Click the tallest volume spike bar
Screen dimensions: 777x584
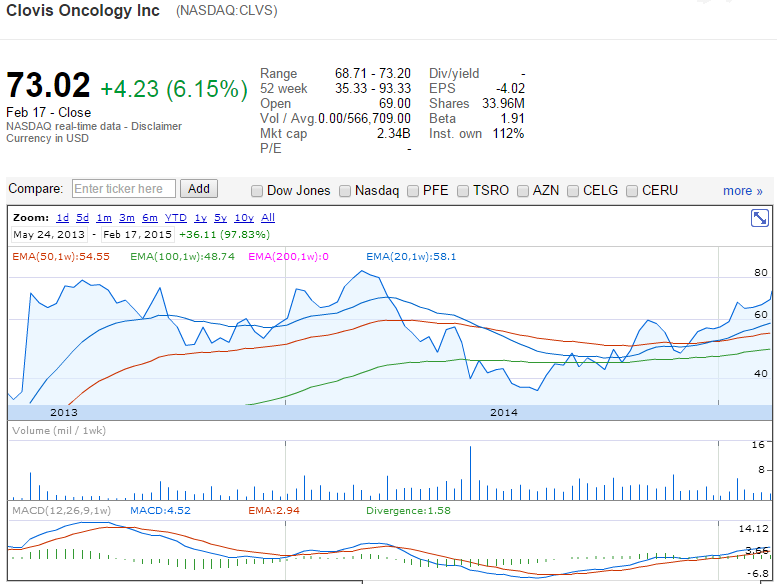[x=470, y=473]
